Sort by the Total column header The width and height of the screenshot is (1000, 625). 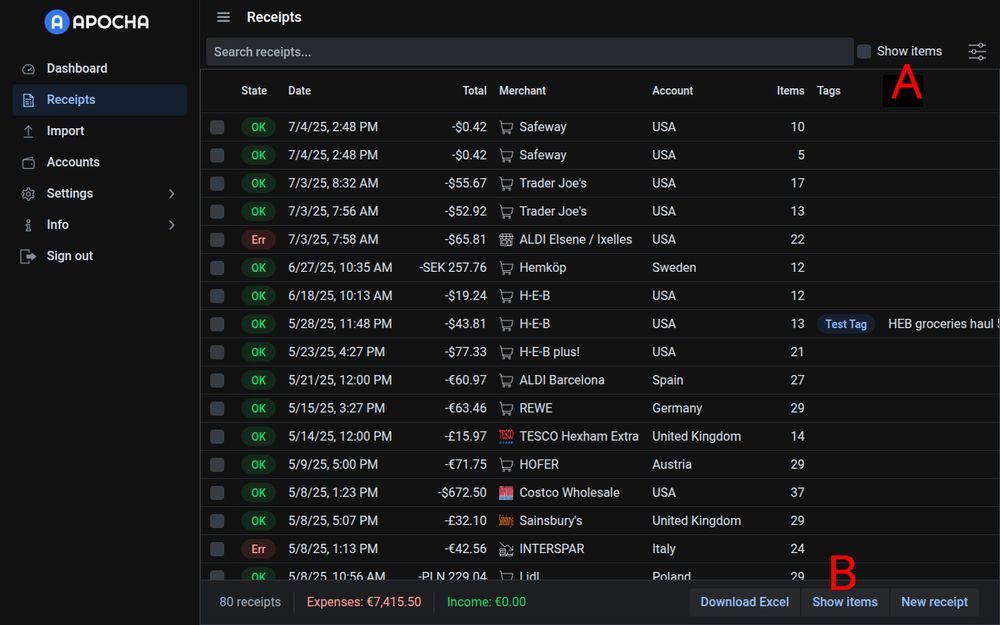(x=474, y=91)
